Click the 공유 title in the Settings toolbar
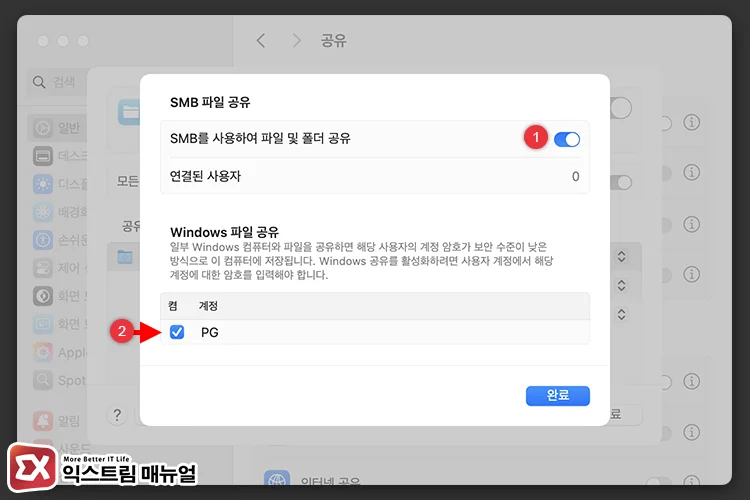The height and width of the screenshot is (500, 750). tap(333, 40)
